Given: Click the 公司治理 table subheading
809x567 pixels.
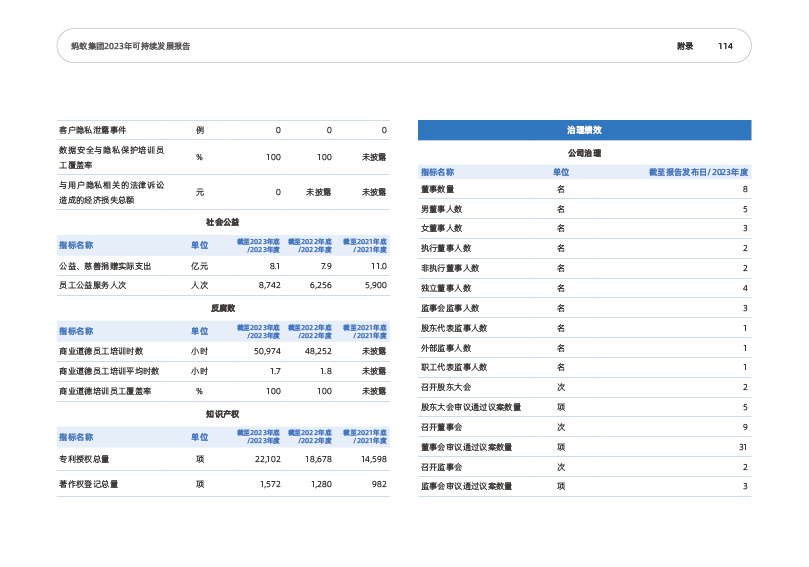Looking at the screenshot, I should click(x=584, y=154).
